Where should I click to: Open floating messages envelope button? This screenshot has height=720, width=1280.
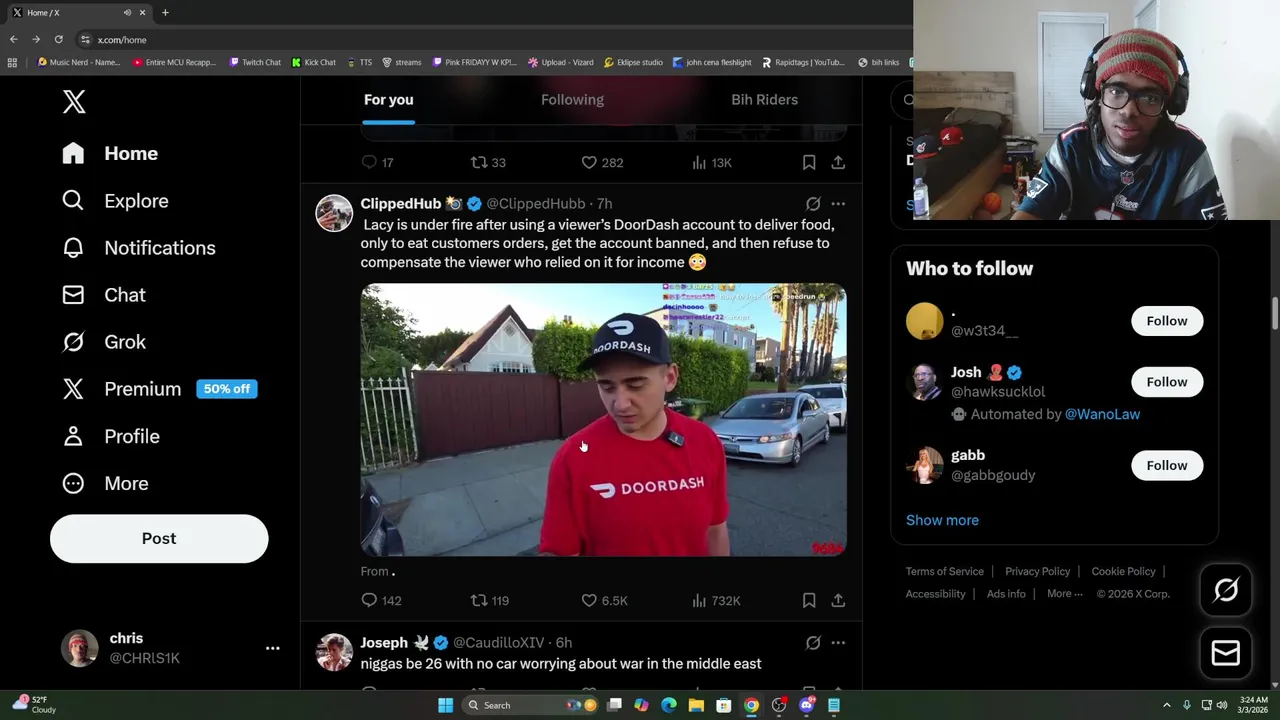[x=1226, y=653]
